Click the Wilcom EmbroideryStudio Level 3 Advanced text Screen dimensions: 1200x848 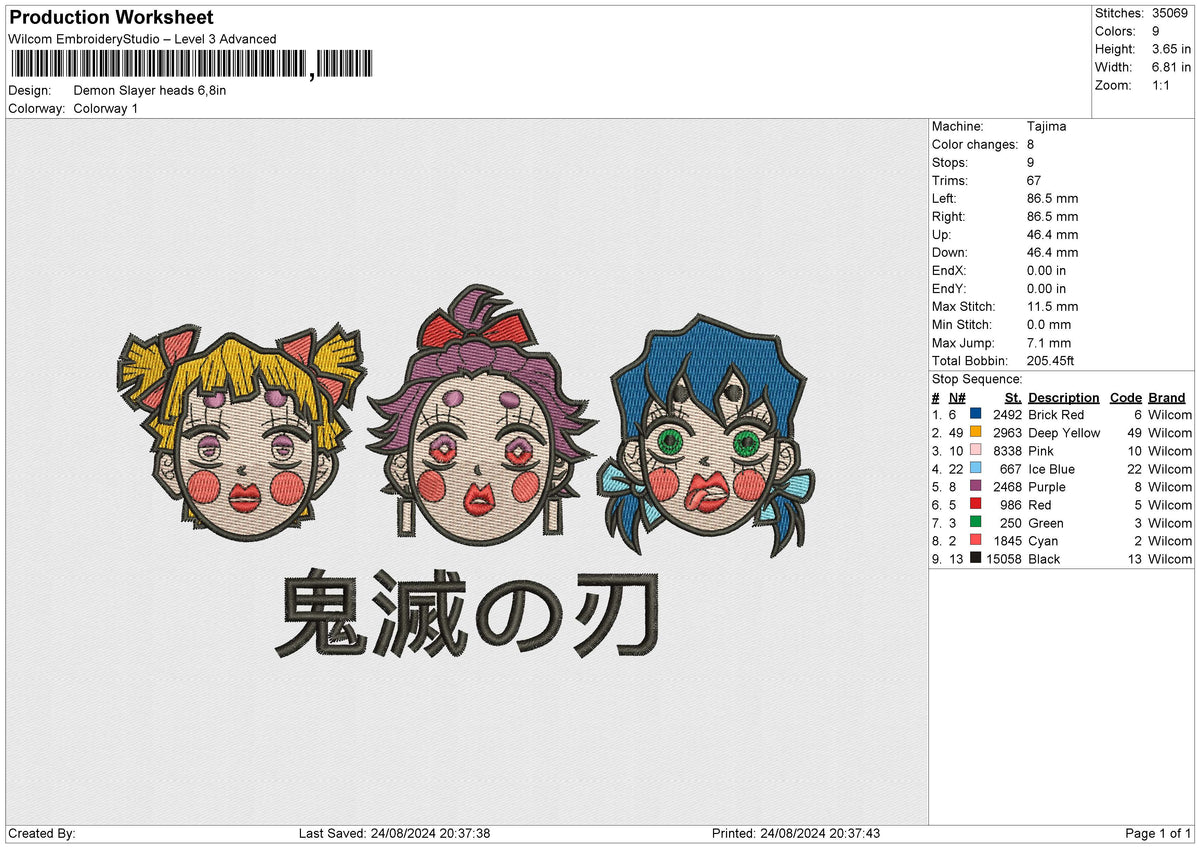point(142,39)
